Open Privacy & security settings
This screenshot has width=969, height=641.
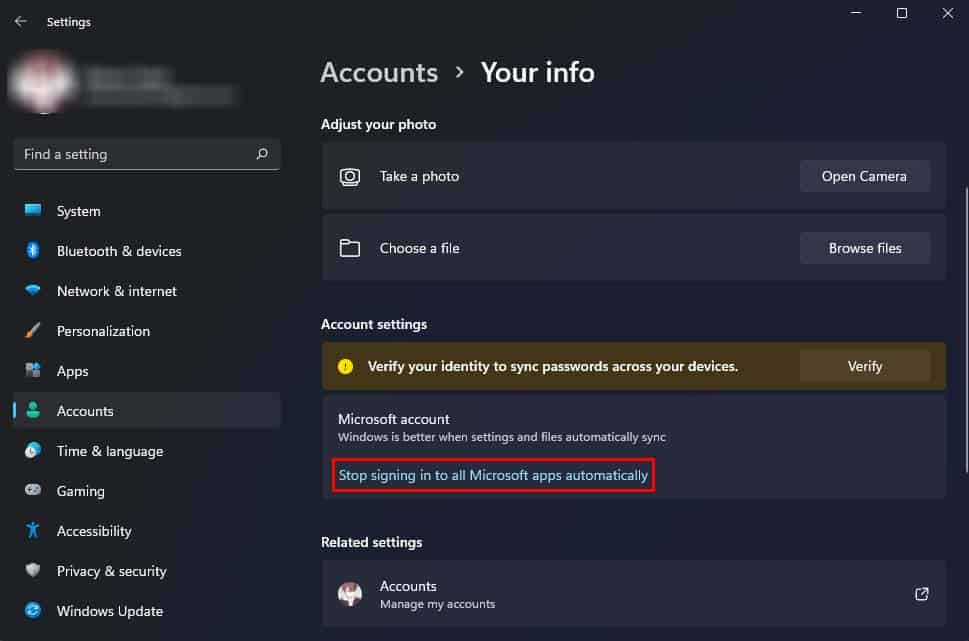click(x=146, y=571)
